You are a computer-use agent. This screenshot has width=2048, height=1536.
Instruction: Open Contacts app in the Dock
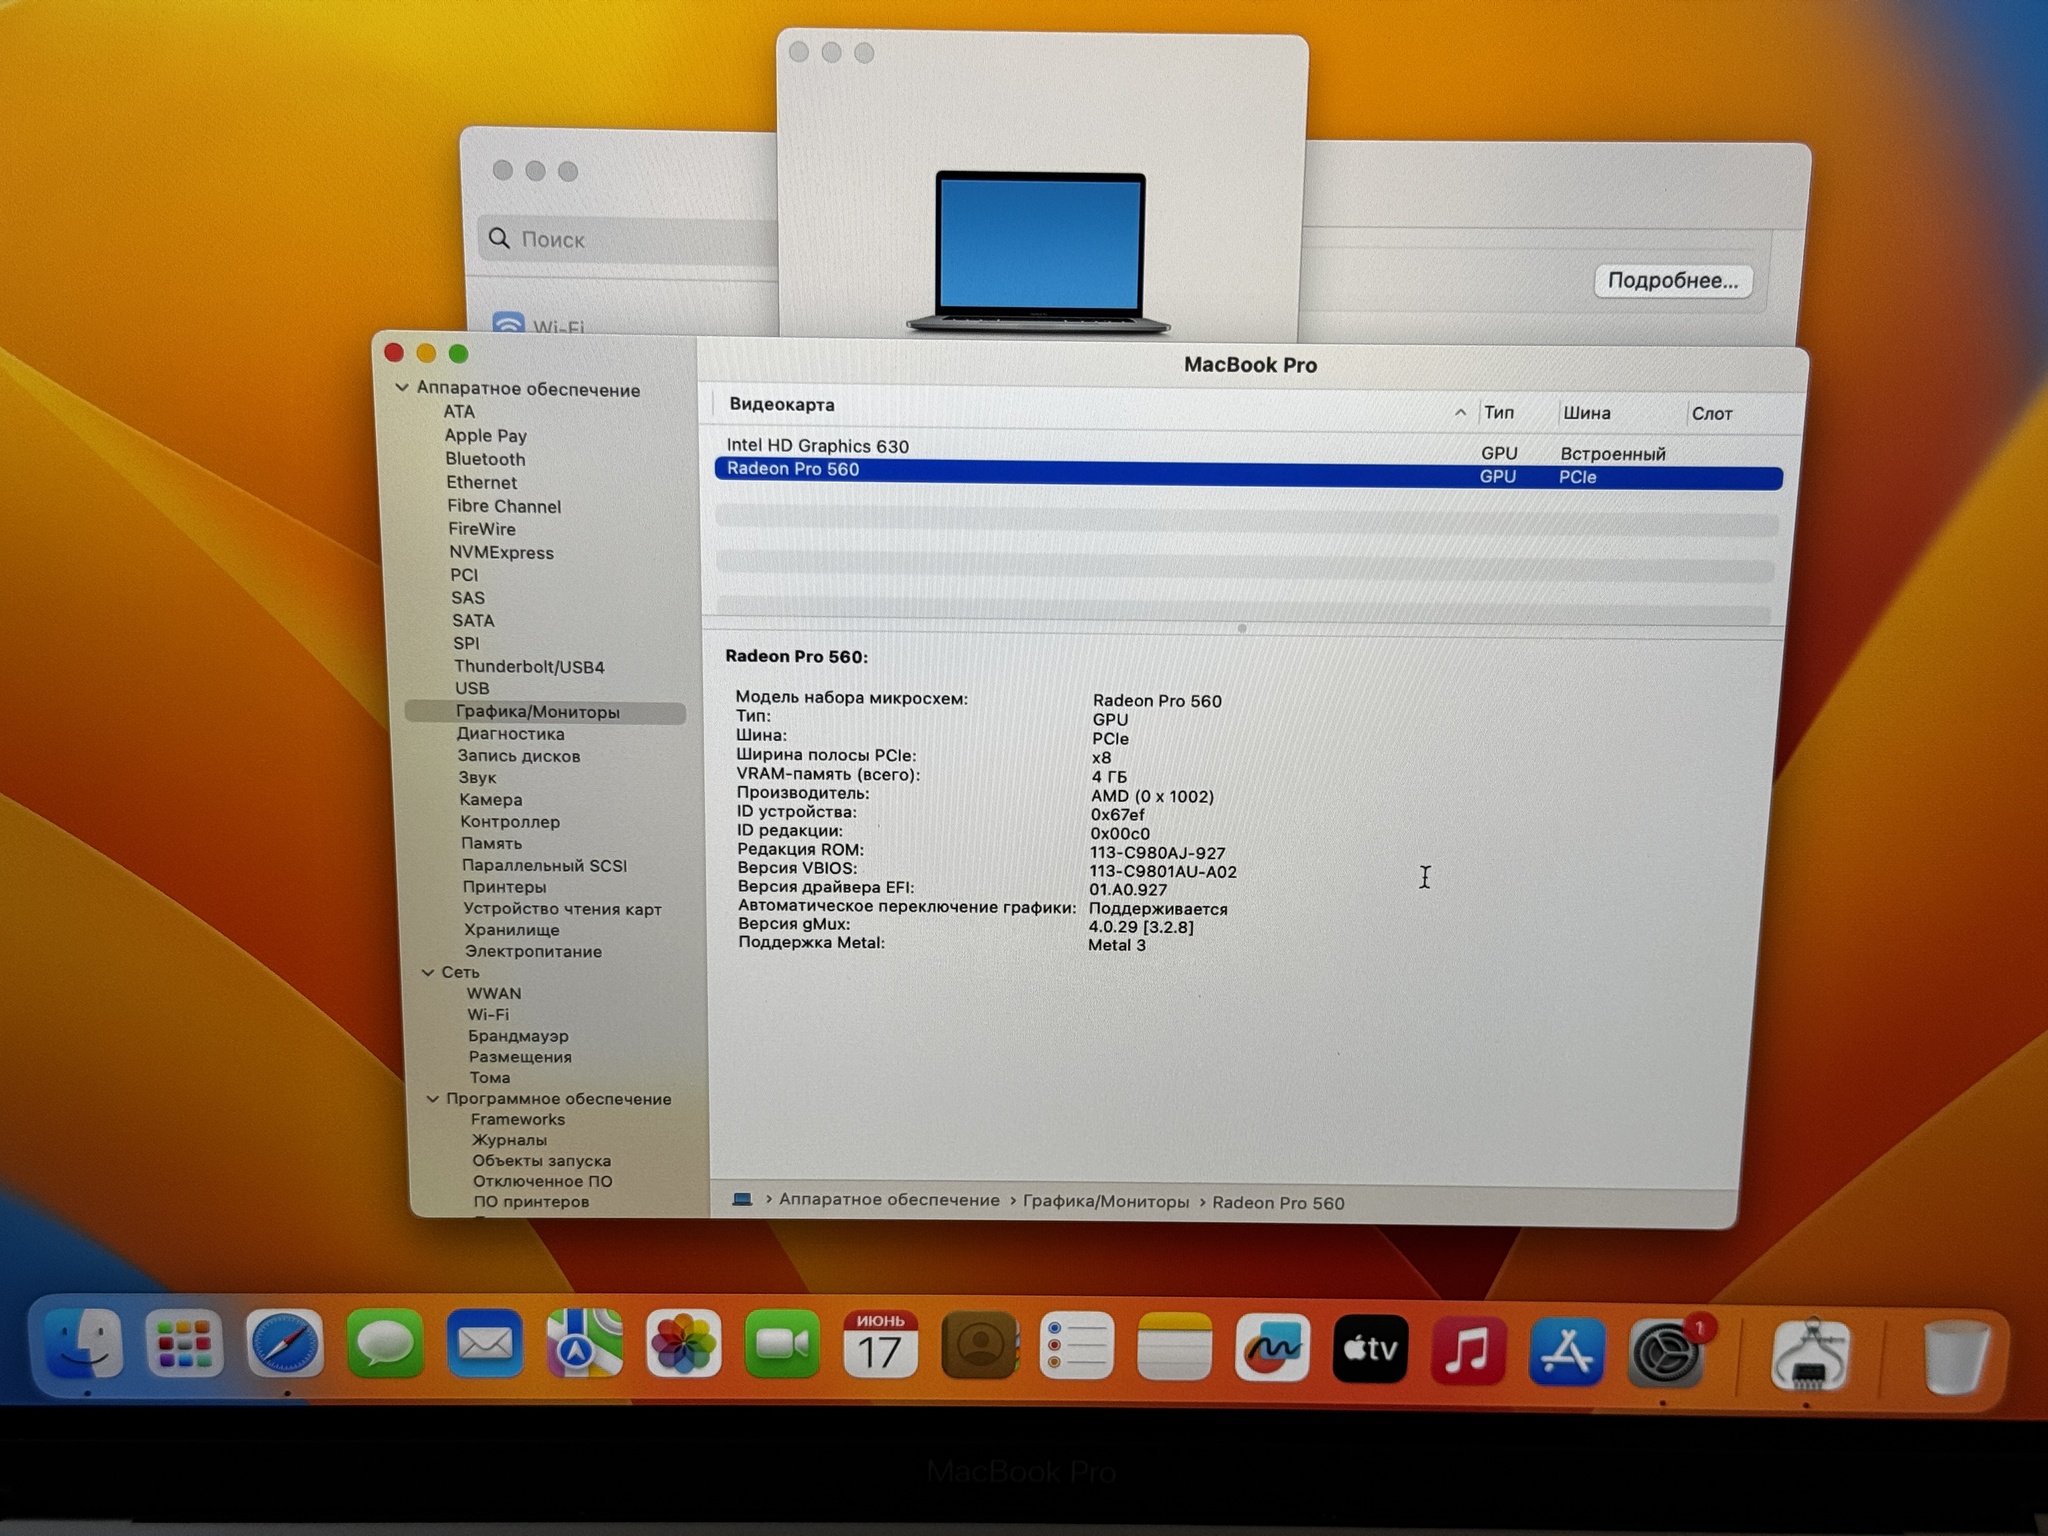click(979, 1345)
